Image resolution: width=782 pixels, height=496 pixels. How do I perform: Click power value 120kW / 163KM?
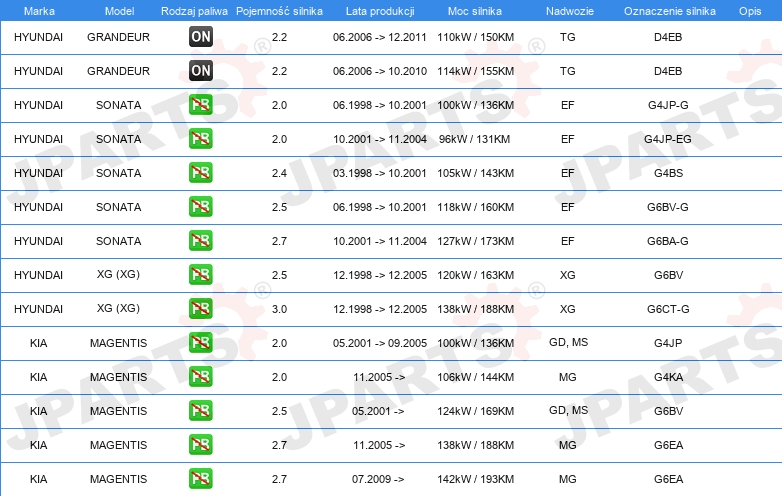click(x=475, y=275)
